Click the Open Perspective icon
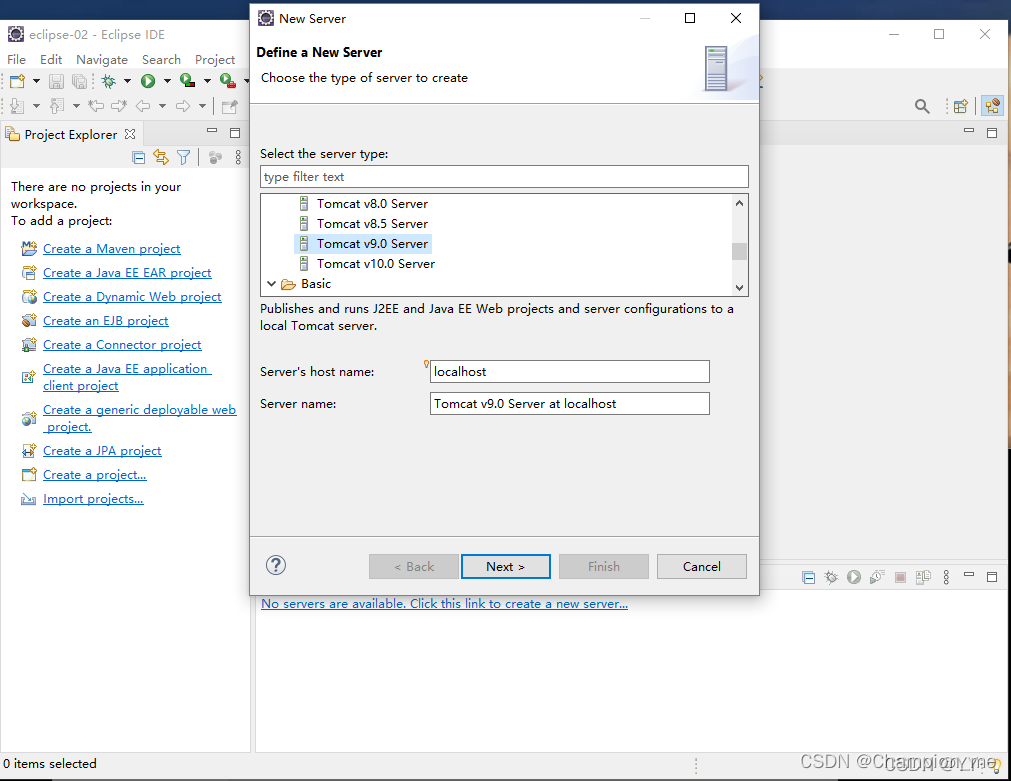1011x781 pixels. [961, 106]
